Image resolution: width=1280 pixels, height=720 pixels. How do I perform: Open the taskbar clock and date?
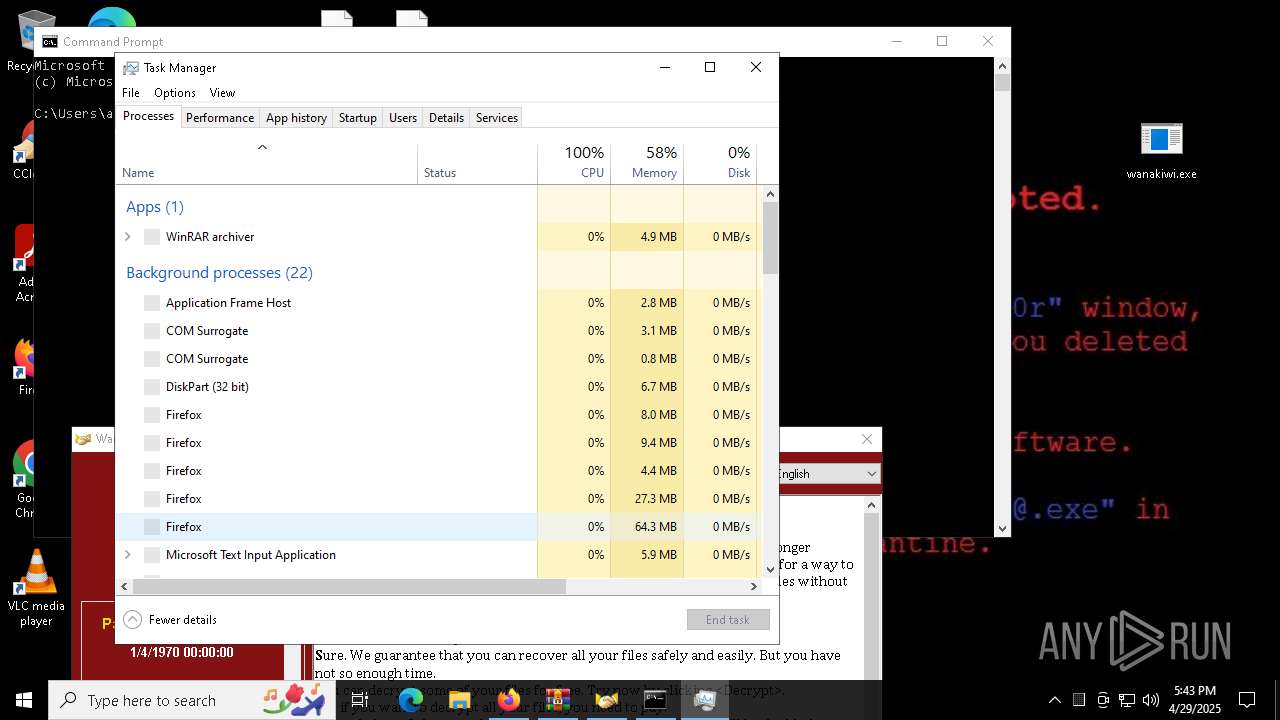[x=1196, y=700]
